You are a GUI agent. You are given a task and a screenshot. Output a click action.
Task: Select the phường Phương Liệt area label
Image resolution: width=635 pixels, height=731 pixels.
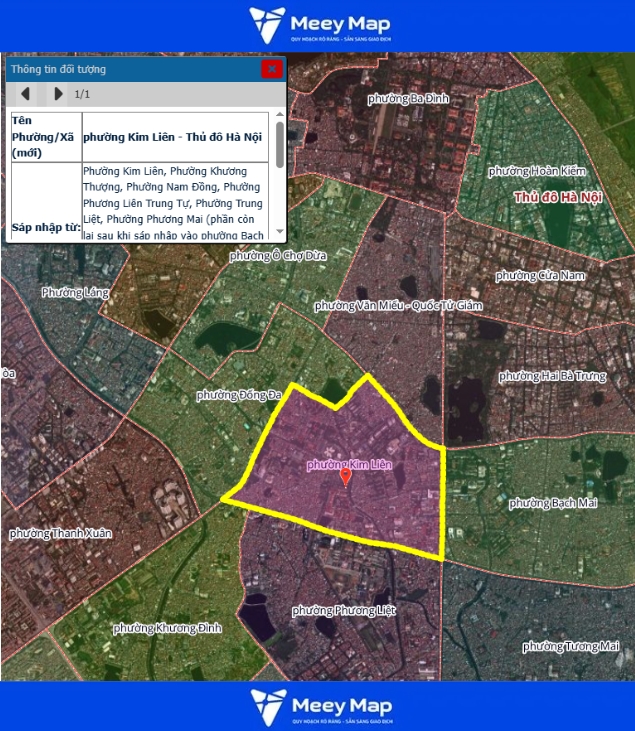336,610
